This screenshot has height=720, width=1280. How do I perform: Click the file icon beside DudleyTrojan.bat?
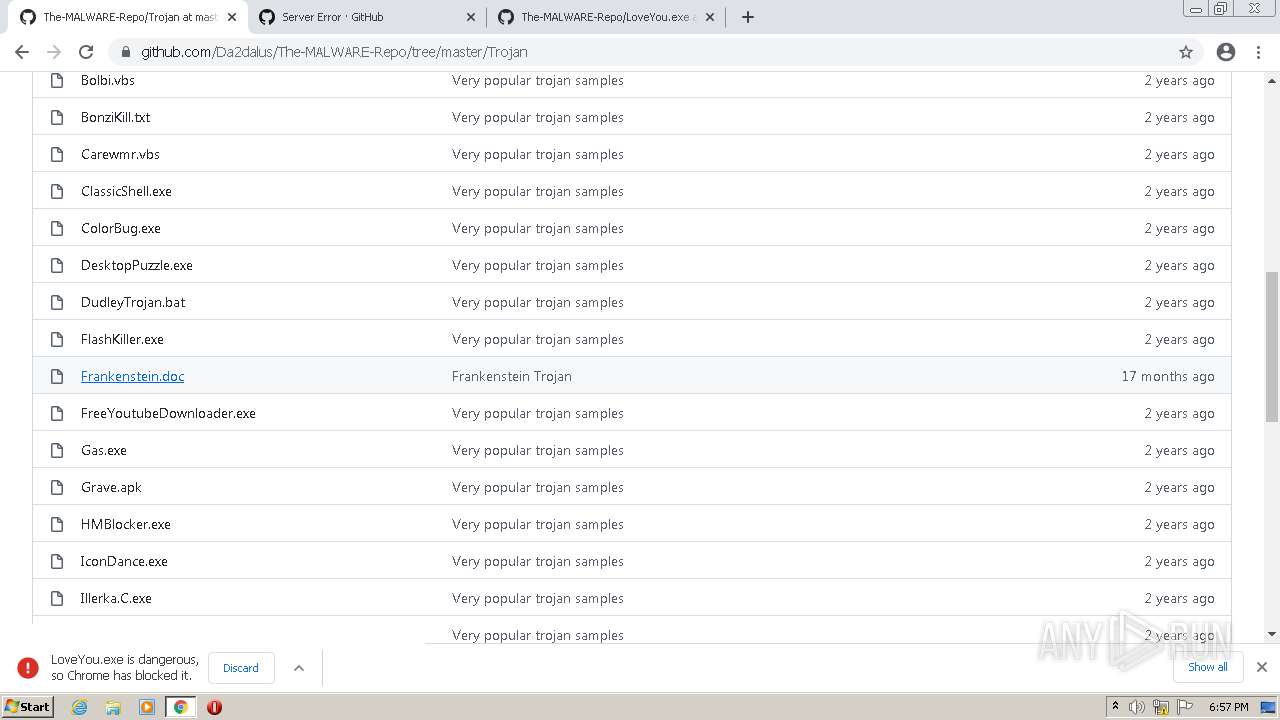[x=57, y=302]
